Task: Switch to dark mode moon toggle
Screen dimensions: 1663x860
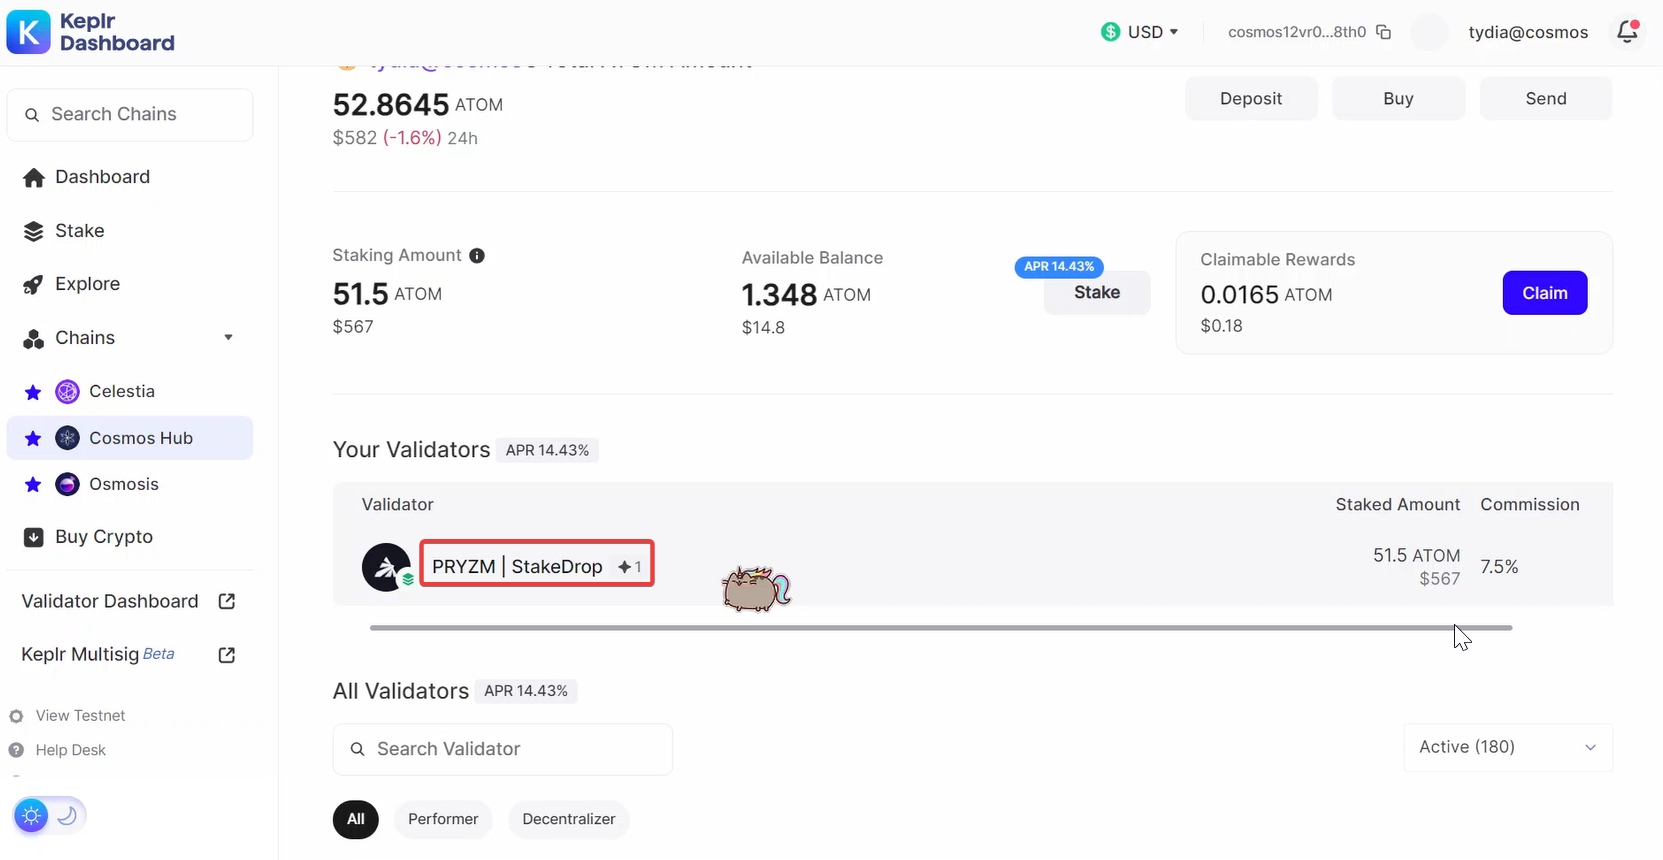Action: click(x=67, y=816)
